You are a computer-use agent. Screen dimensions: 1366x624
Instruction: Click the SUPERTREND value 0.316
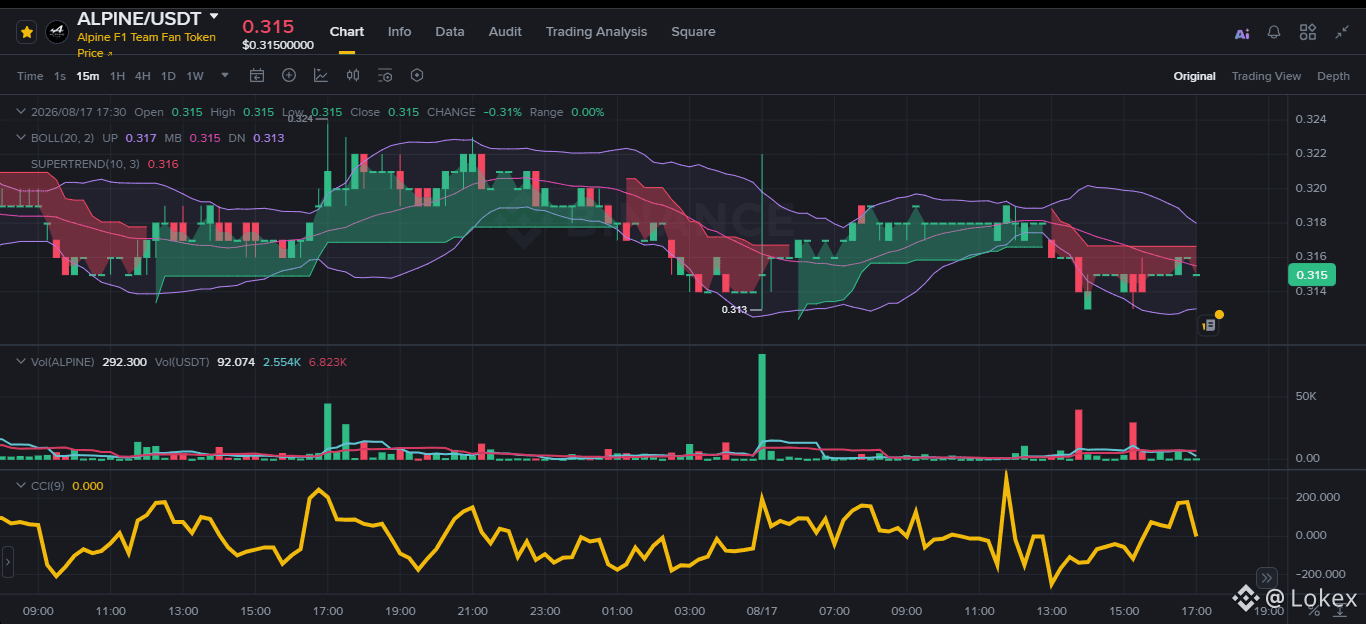click(x=163, y=164)
